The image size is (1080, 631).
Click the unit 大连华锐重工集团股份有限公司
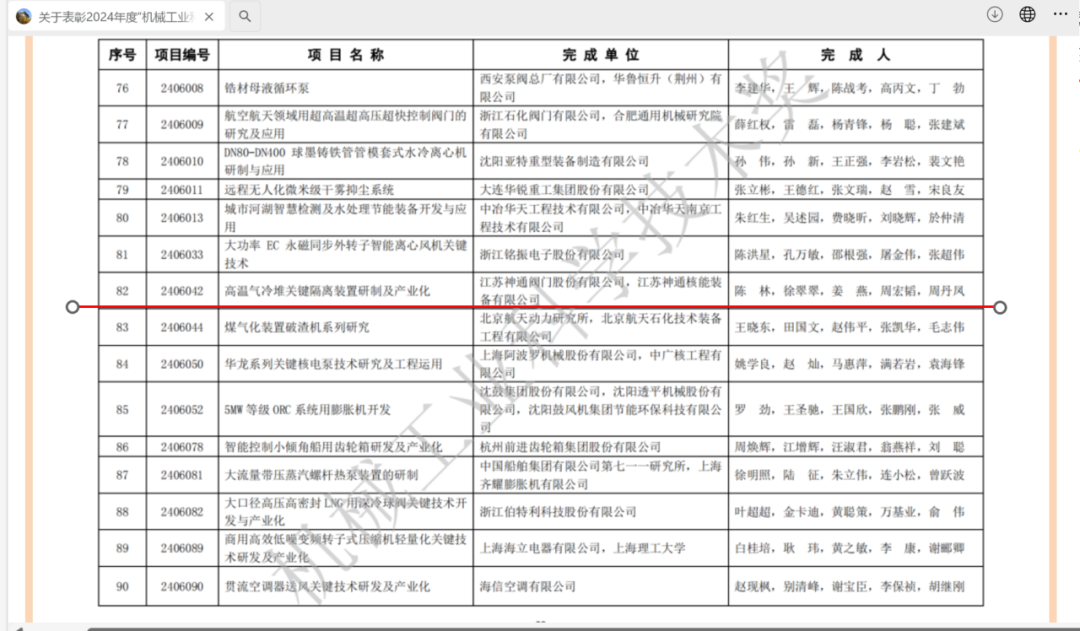pos(564,189)
